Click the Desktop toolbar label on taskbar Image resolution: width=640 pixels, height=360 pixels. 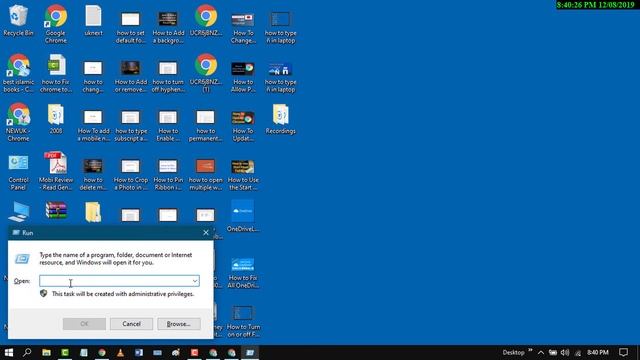513,352
